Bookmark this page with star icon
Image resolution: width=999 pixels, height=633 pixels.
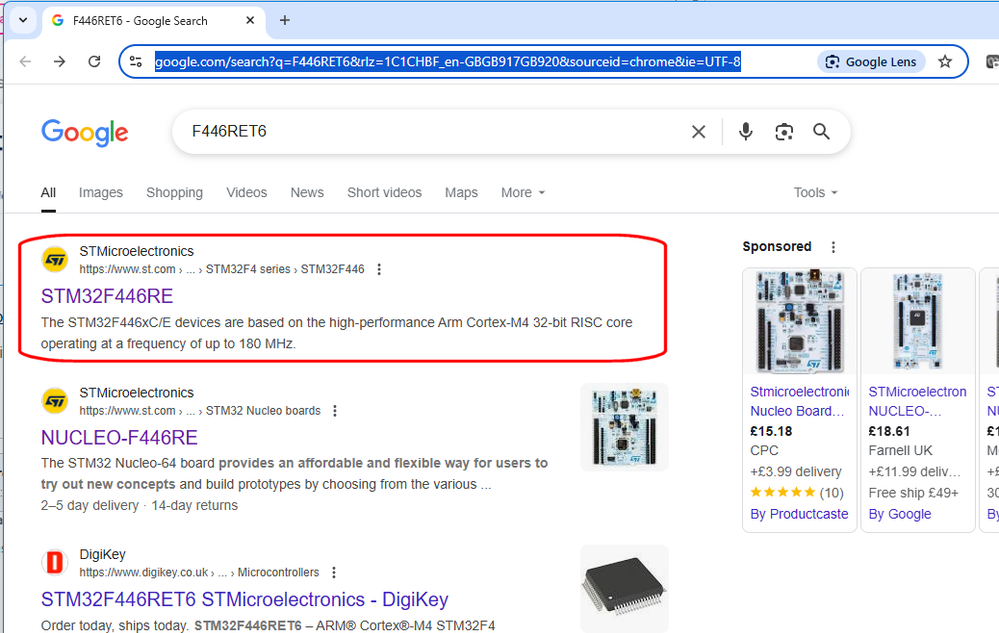click(x=945, y=62)
